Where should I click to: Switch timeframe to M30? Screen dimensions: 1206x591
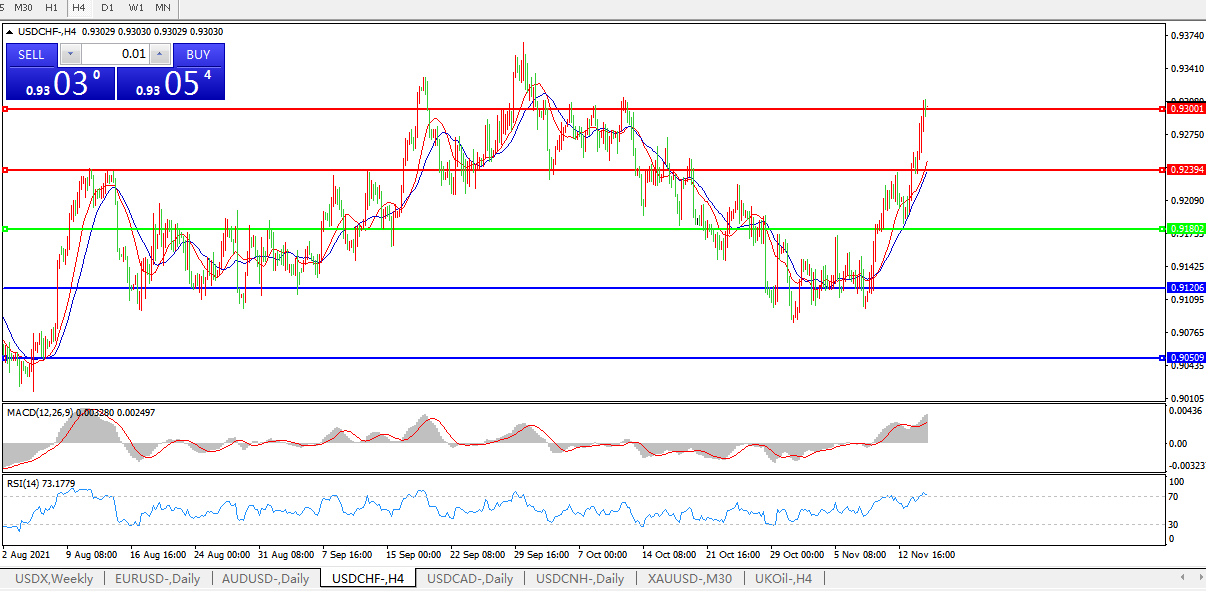(23, 8)
